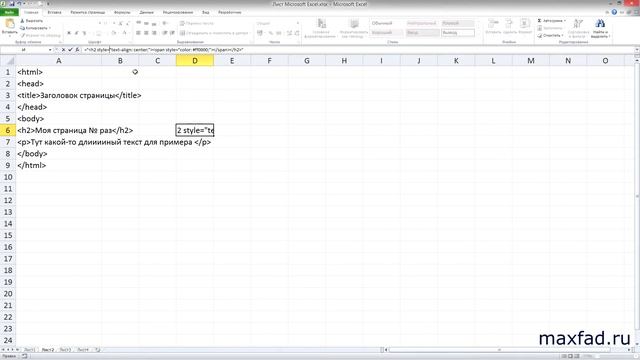Toggle italic formatting
This screenshot has width=640, height=360.
tap(76, 33)
